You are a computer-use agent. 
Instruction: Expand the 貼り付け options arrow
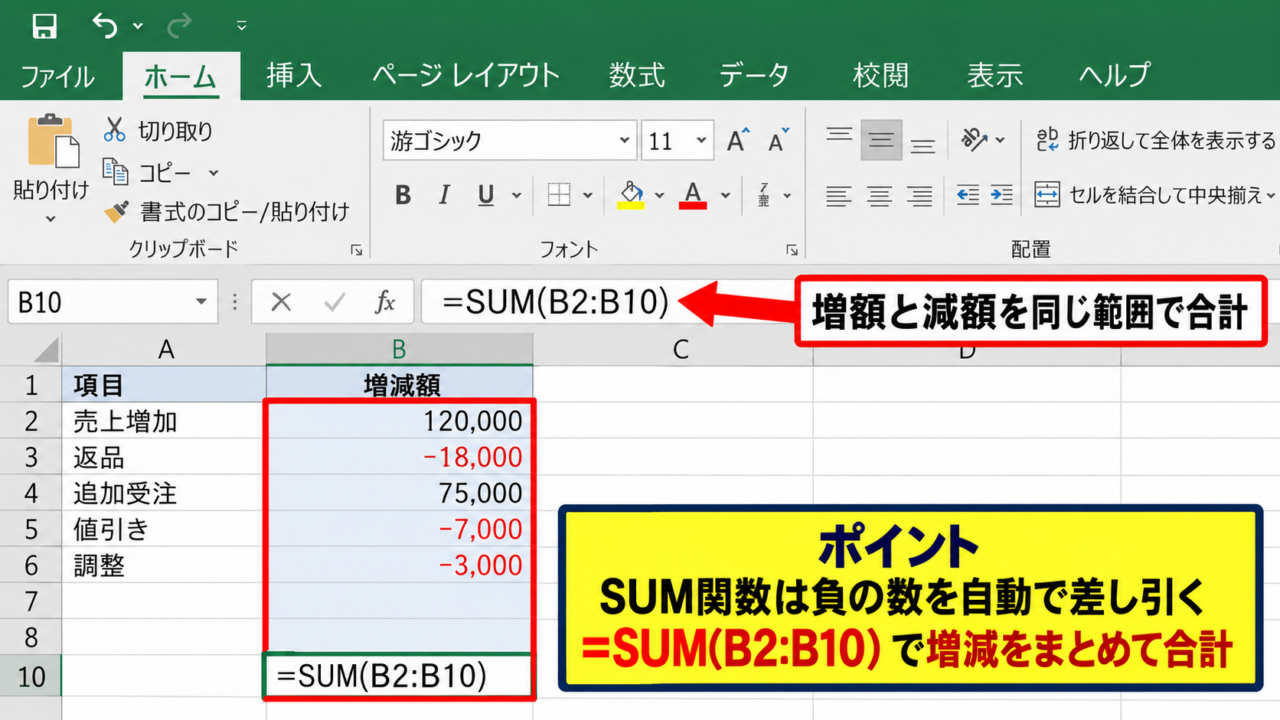[51, 217]
